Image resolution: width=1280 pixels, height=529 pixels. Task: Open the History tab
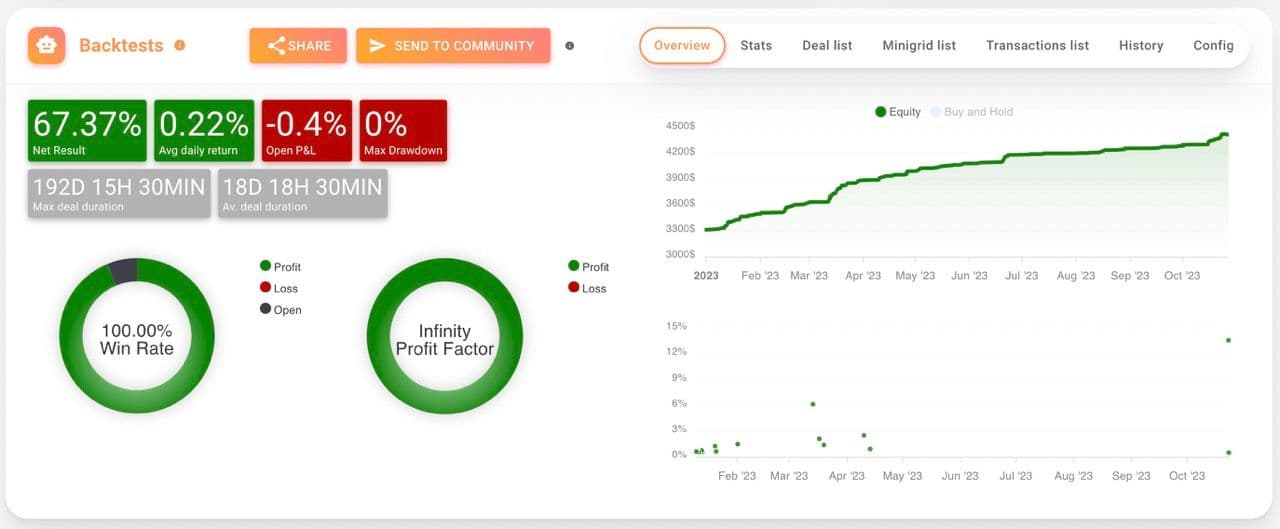pyautogui.click(x=1141, y=45)
